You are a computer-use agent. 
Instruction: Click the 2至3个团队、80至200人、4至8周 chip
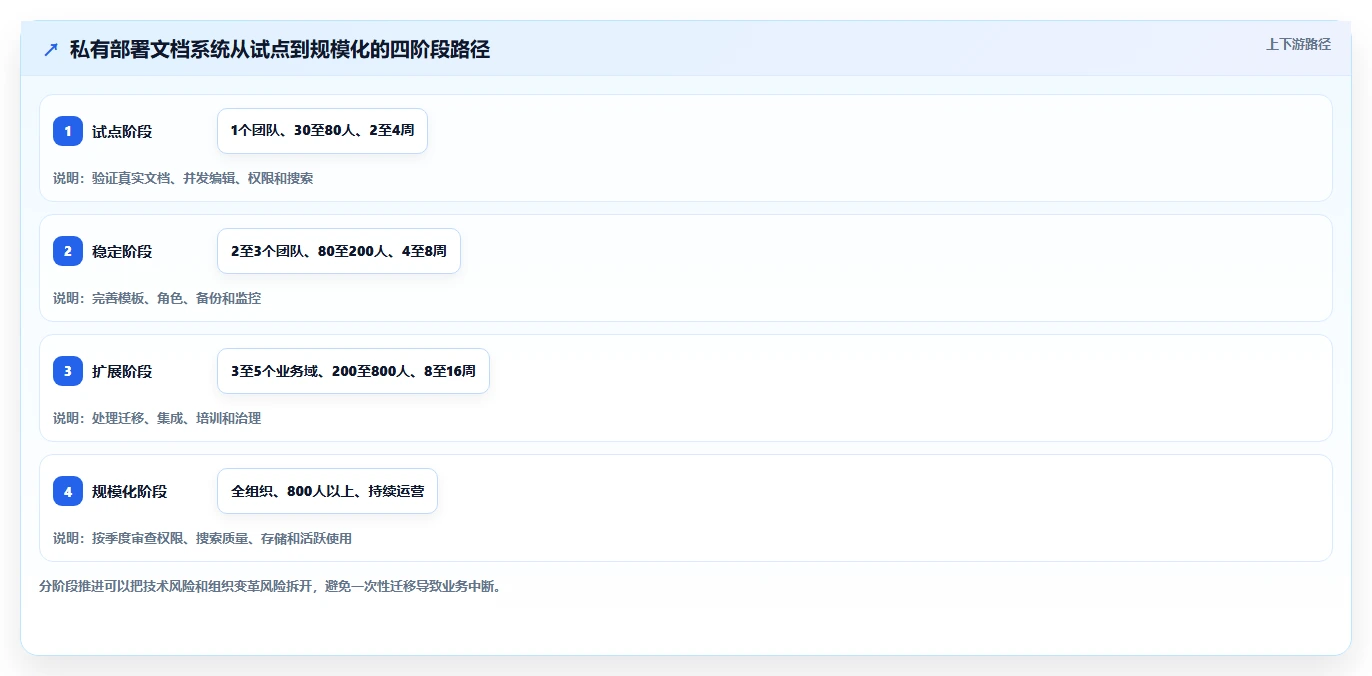339,251
